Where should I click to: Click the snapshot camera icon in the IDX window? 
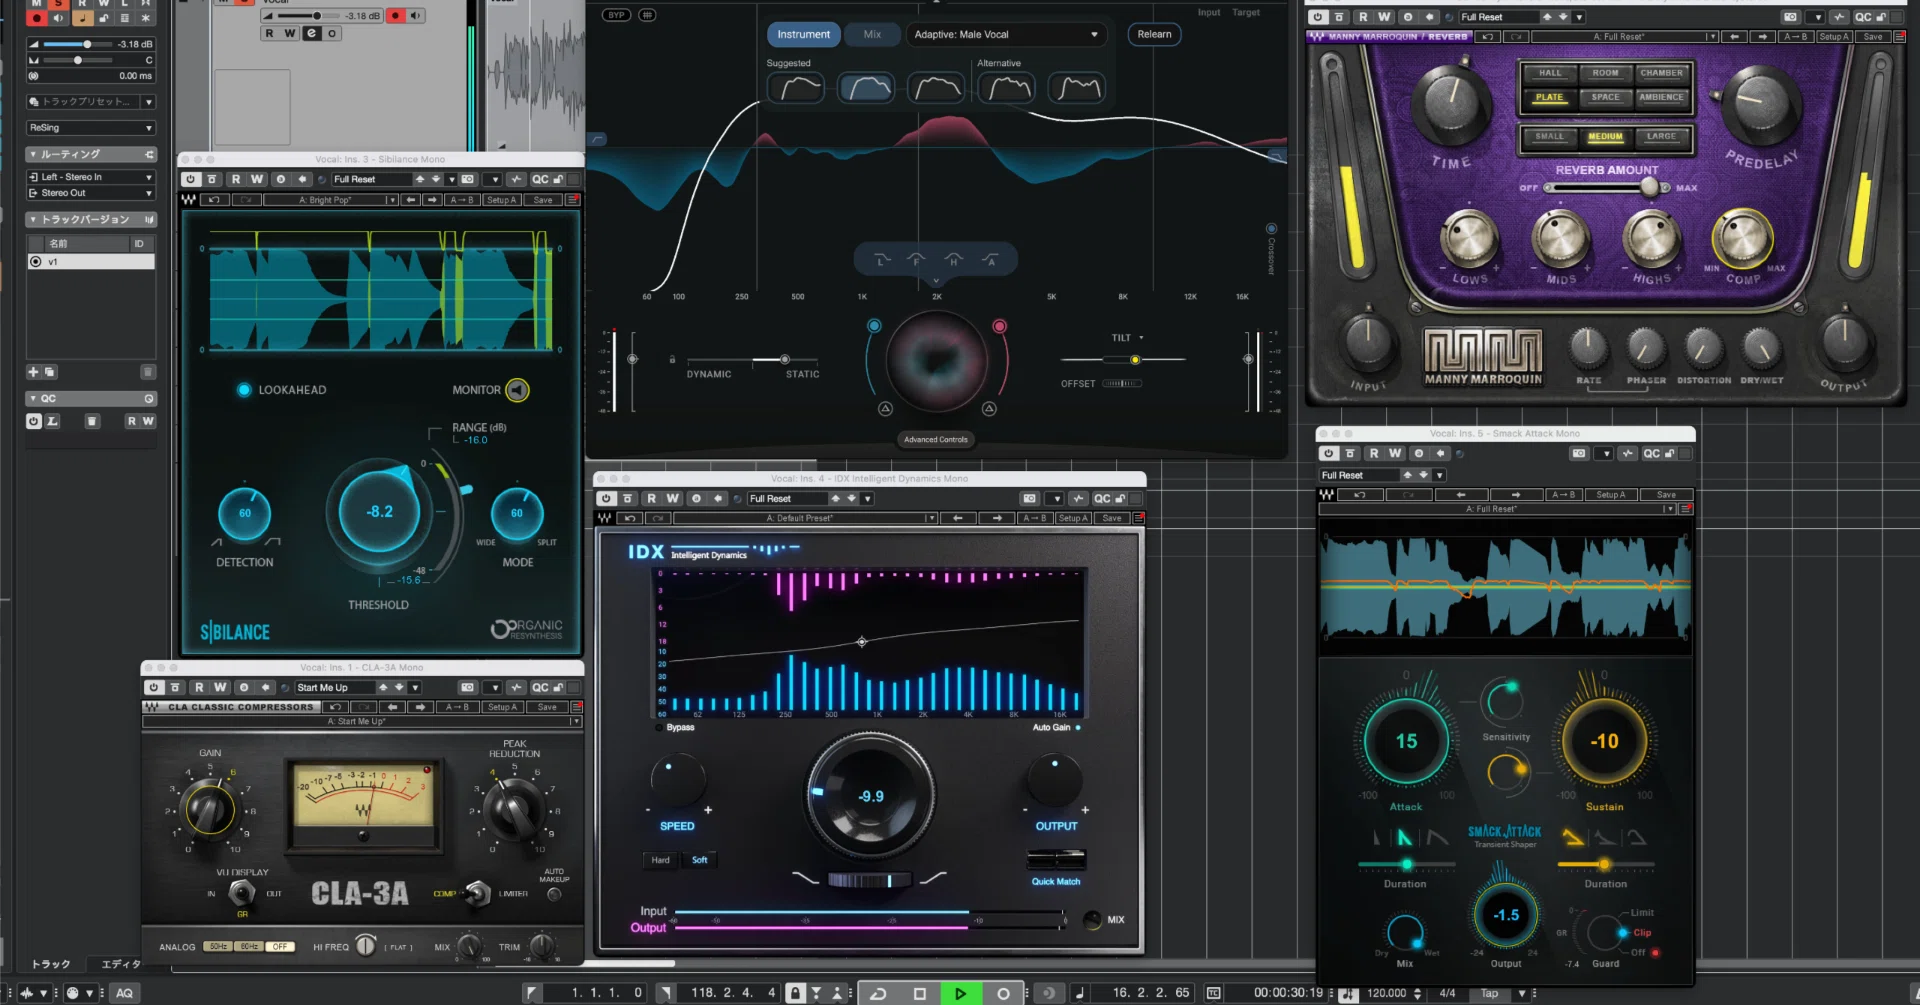click(x=1029, y=499)
